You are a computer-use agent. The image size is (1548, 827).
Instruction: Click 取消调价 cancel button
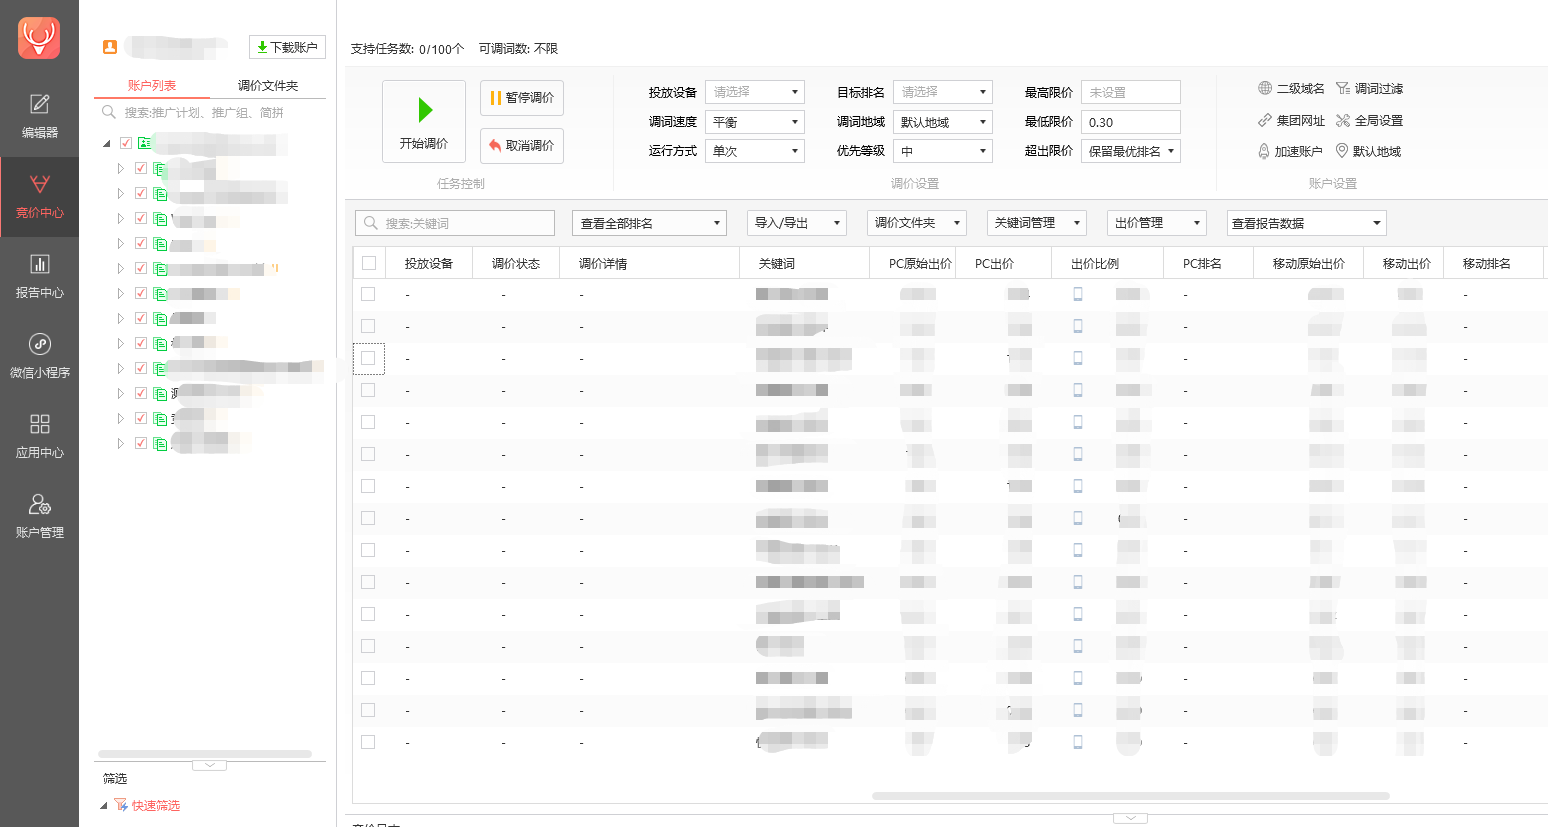coord(522,146)
